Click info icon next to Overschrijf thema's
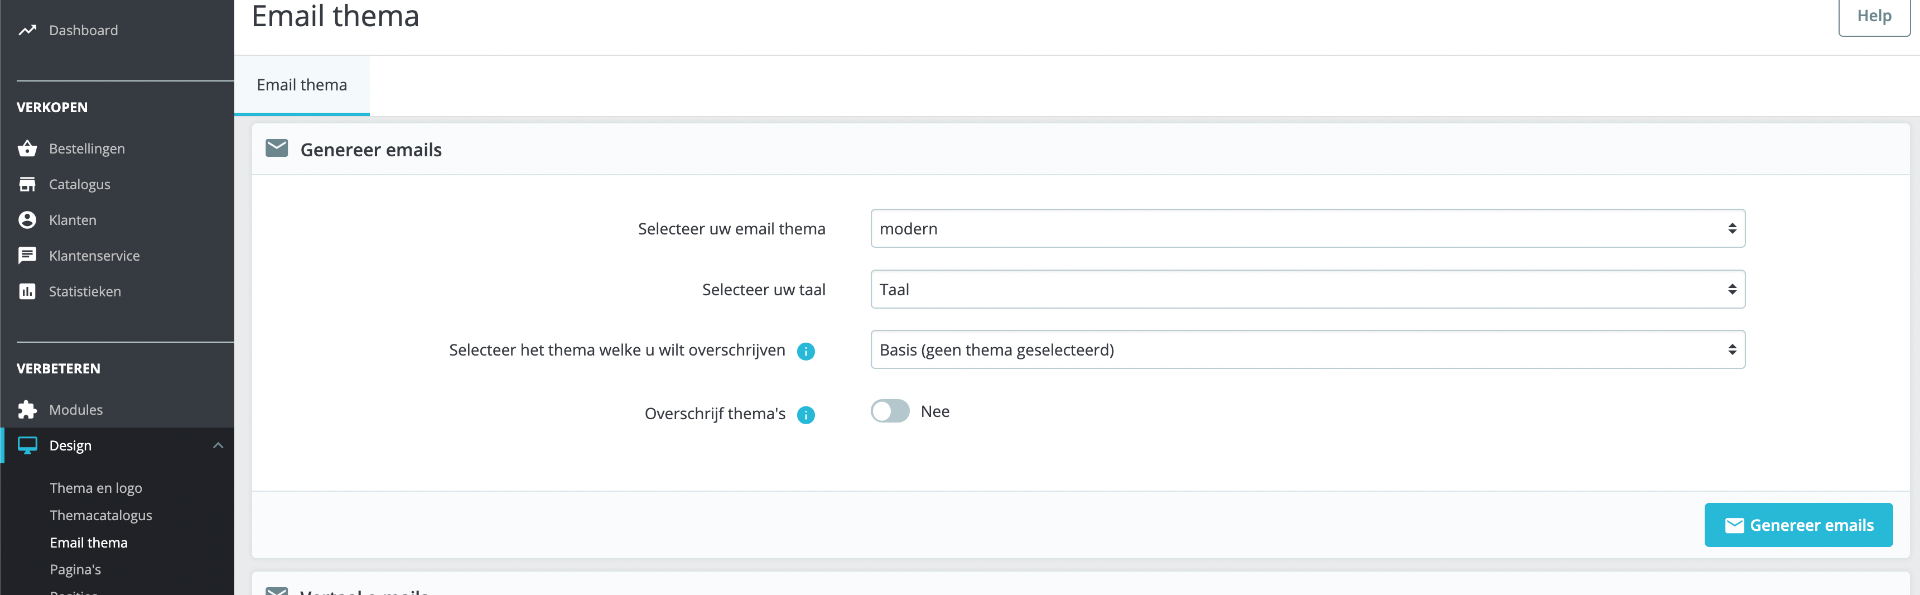Image resolution: width=1920 pixels, height=595 pixels. (806, 415)
